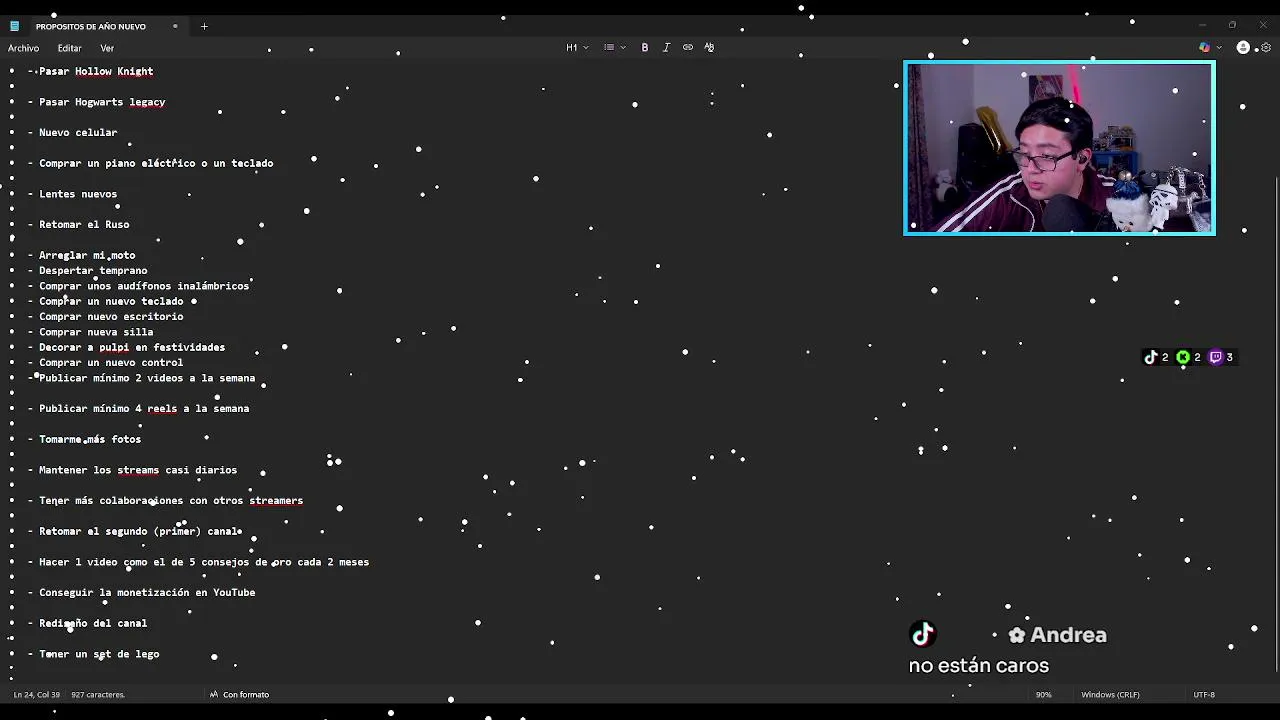Click the line 'Nuevo celular'

pyautogui.click(x=78, y=132)
